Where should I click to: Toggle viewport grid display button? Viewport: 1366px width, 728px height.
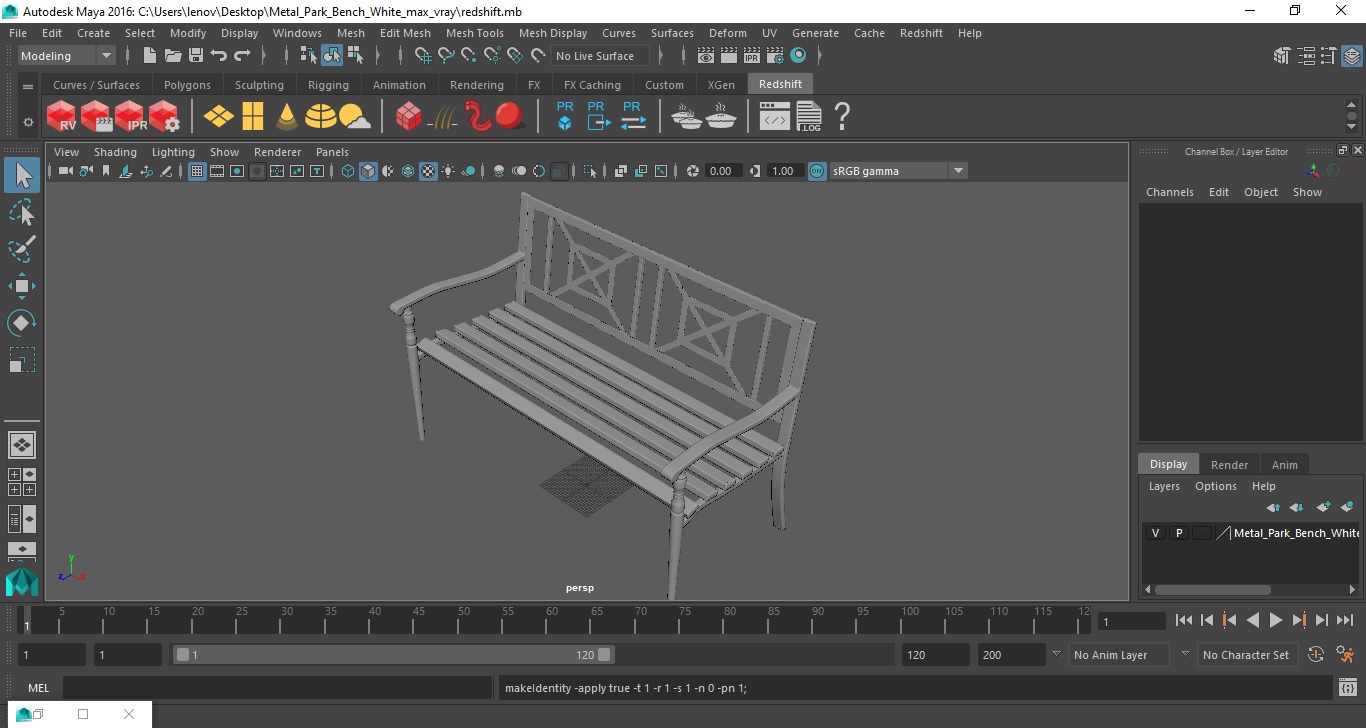pyautogui.click(x=197, y=171)
